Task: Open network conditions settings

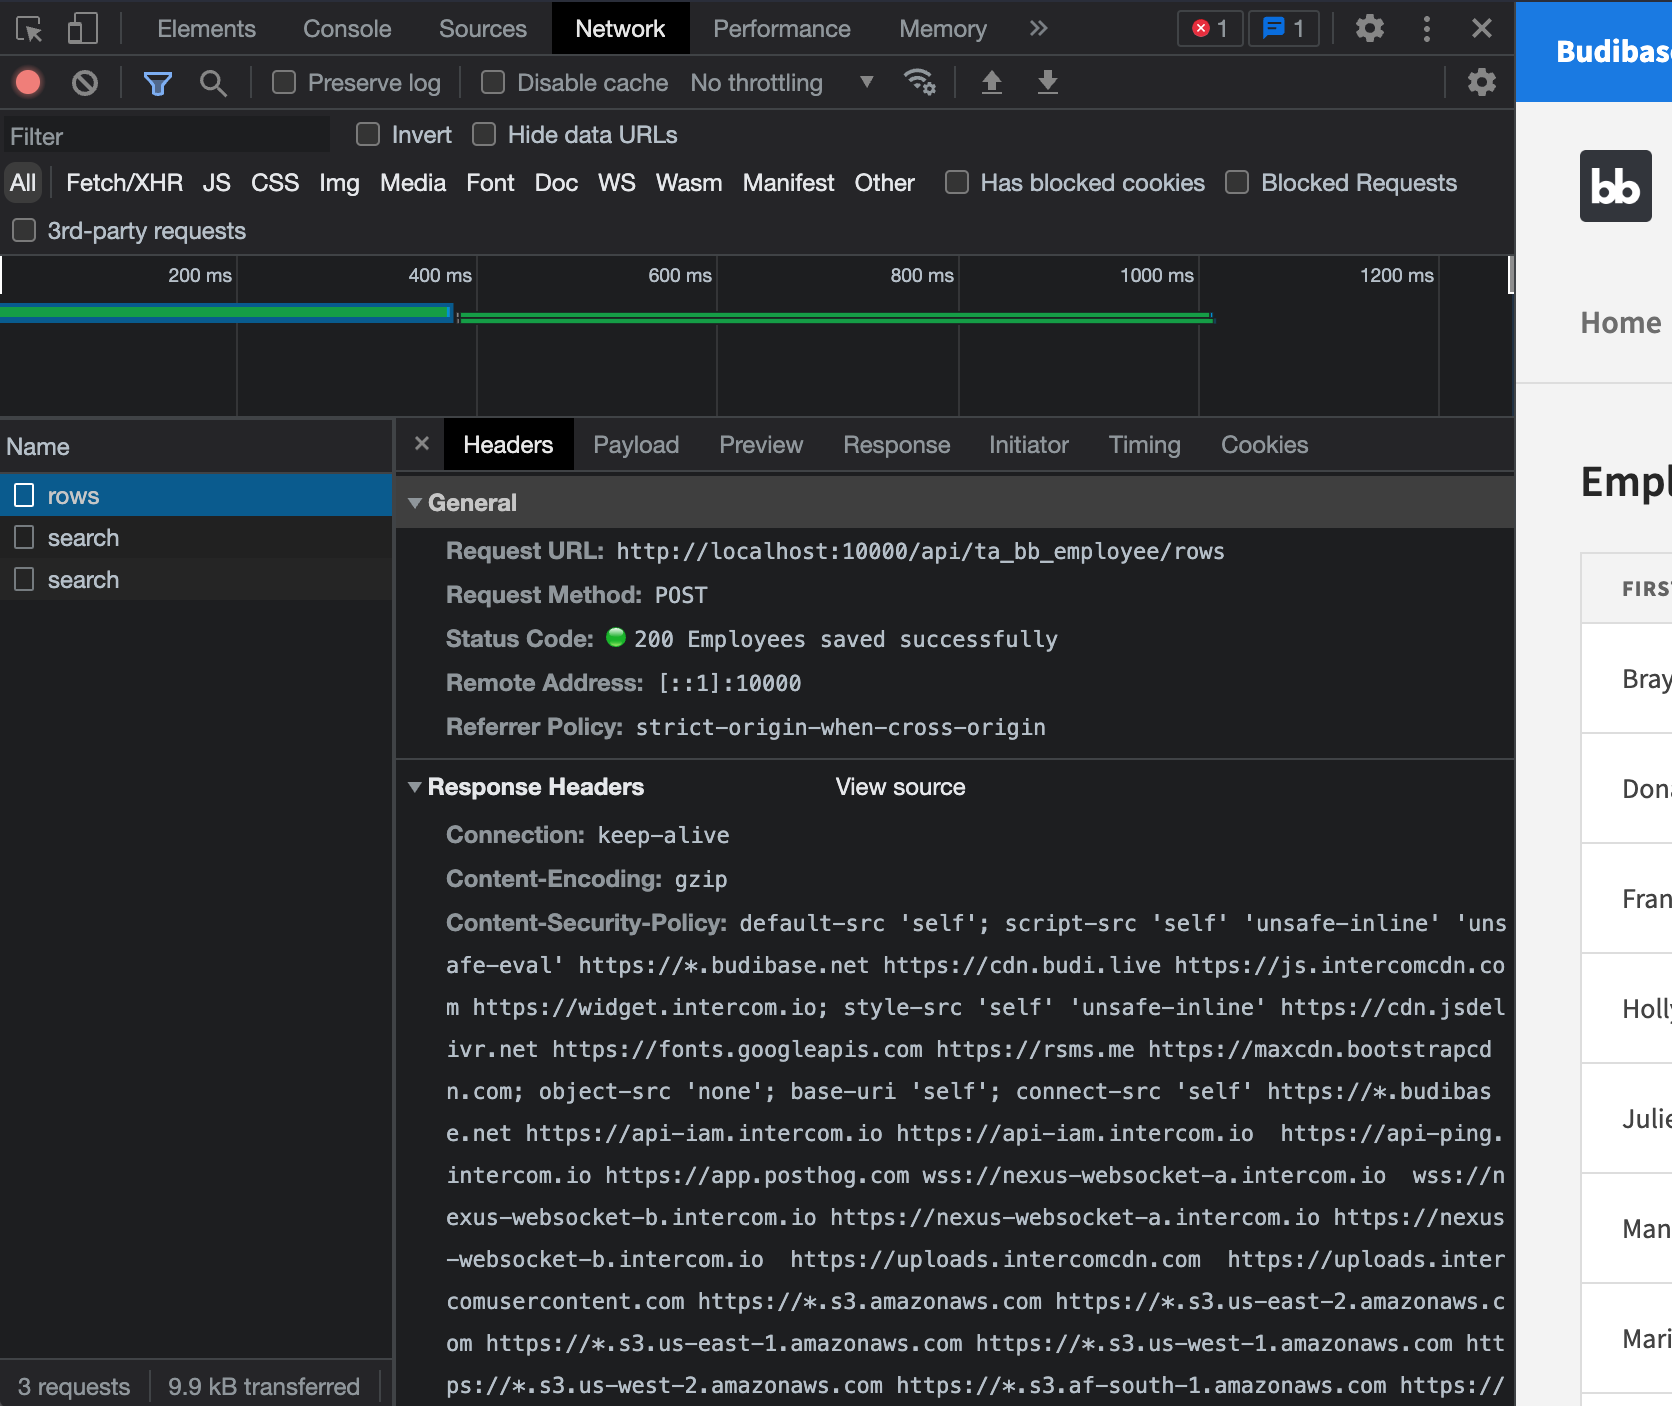Action: pyautogui.click(x=920, y=83)
